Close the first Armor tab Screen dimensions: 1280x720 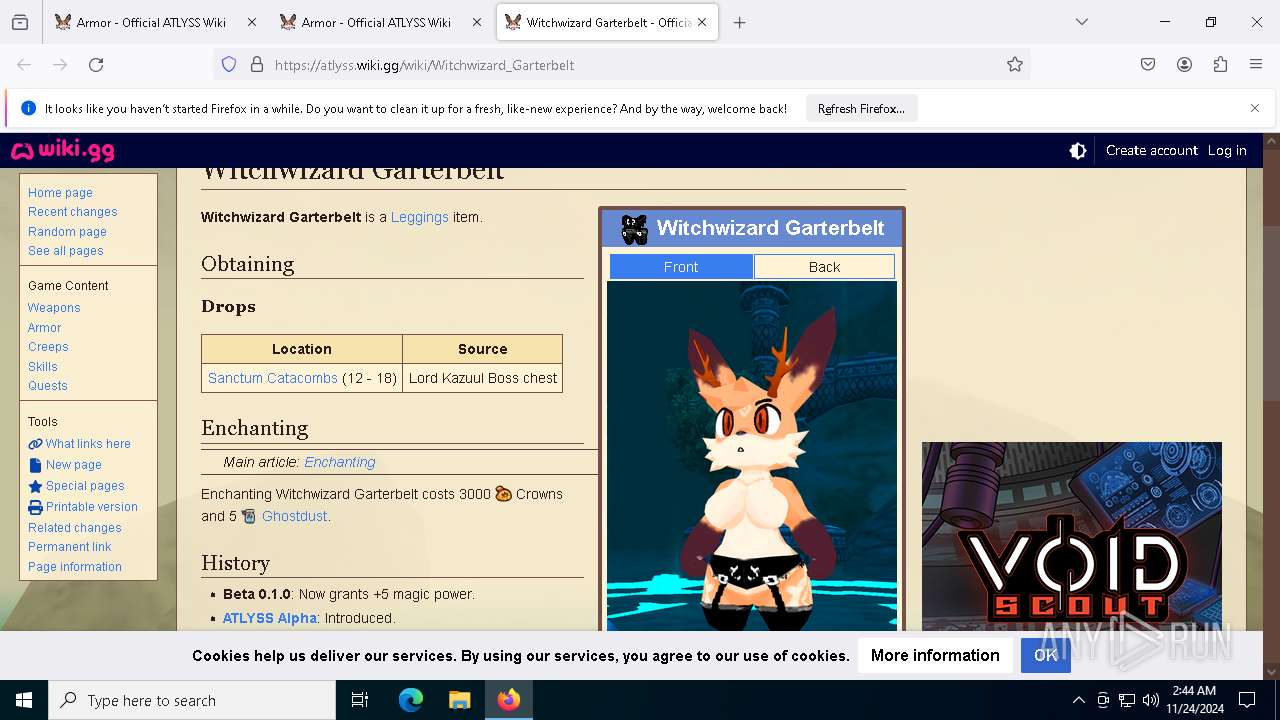(x=251, y=22)
